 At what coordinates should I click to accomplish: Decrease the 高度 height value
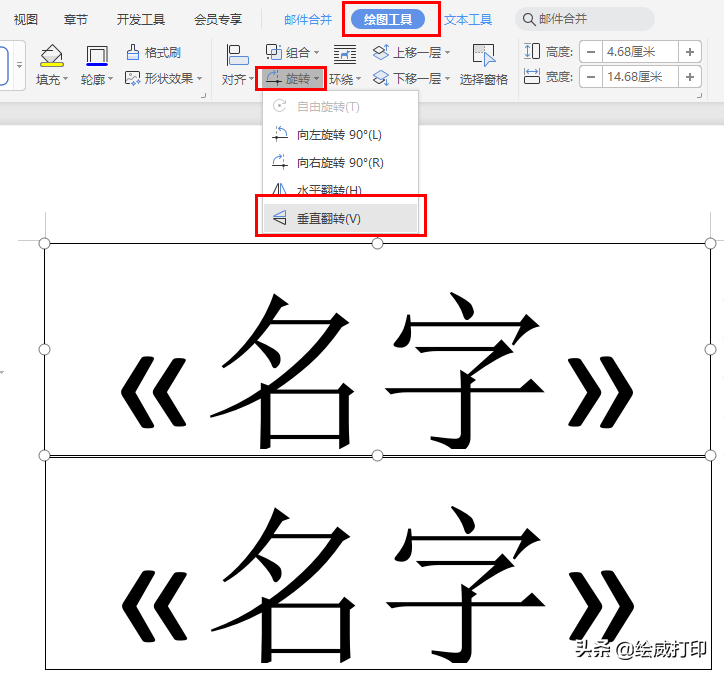[x=591, y=52]
